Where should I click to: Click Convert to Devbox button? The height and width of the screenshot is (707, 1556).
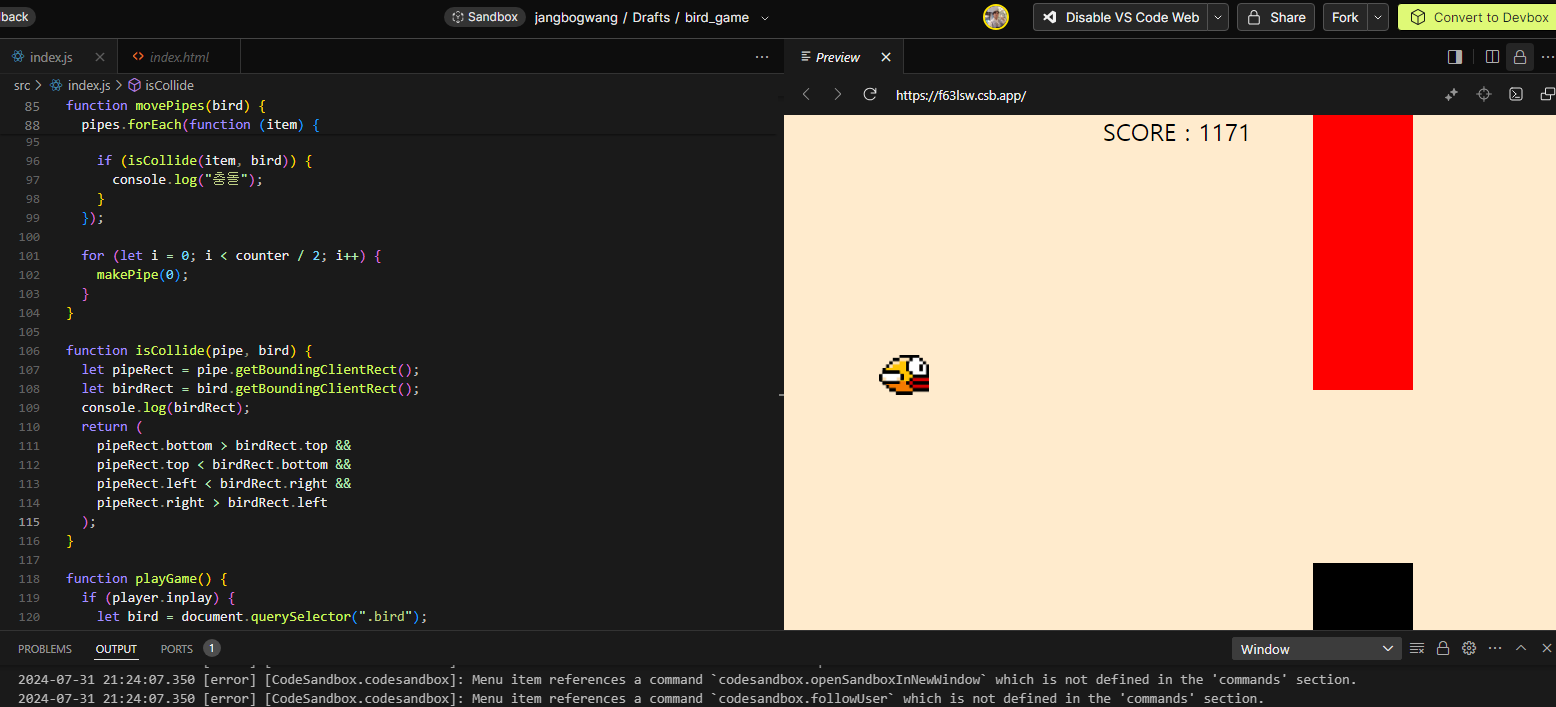[1477, 17]
